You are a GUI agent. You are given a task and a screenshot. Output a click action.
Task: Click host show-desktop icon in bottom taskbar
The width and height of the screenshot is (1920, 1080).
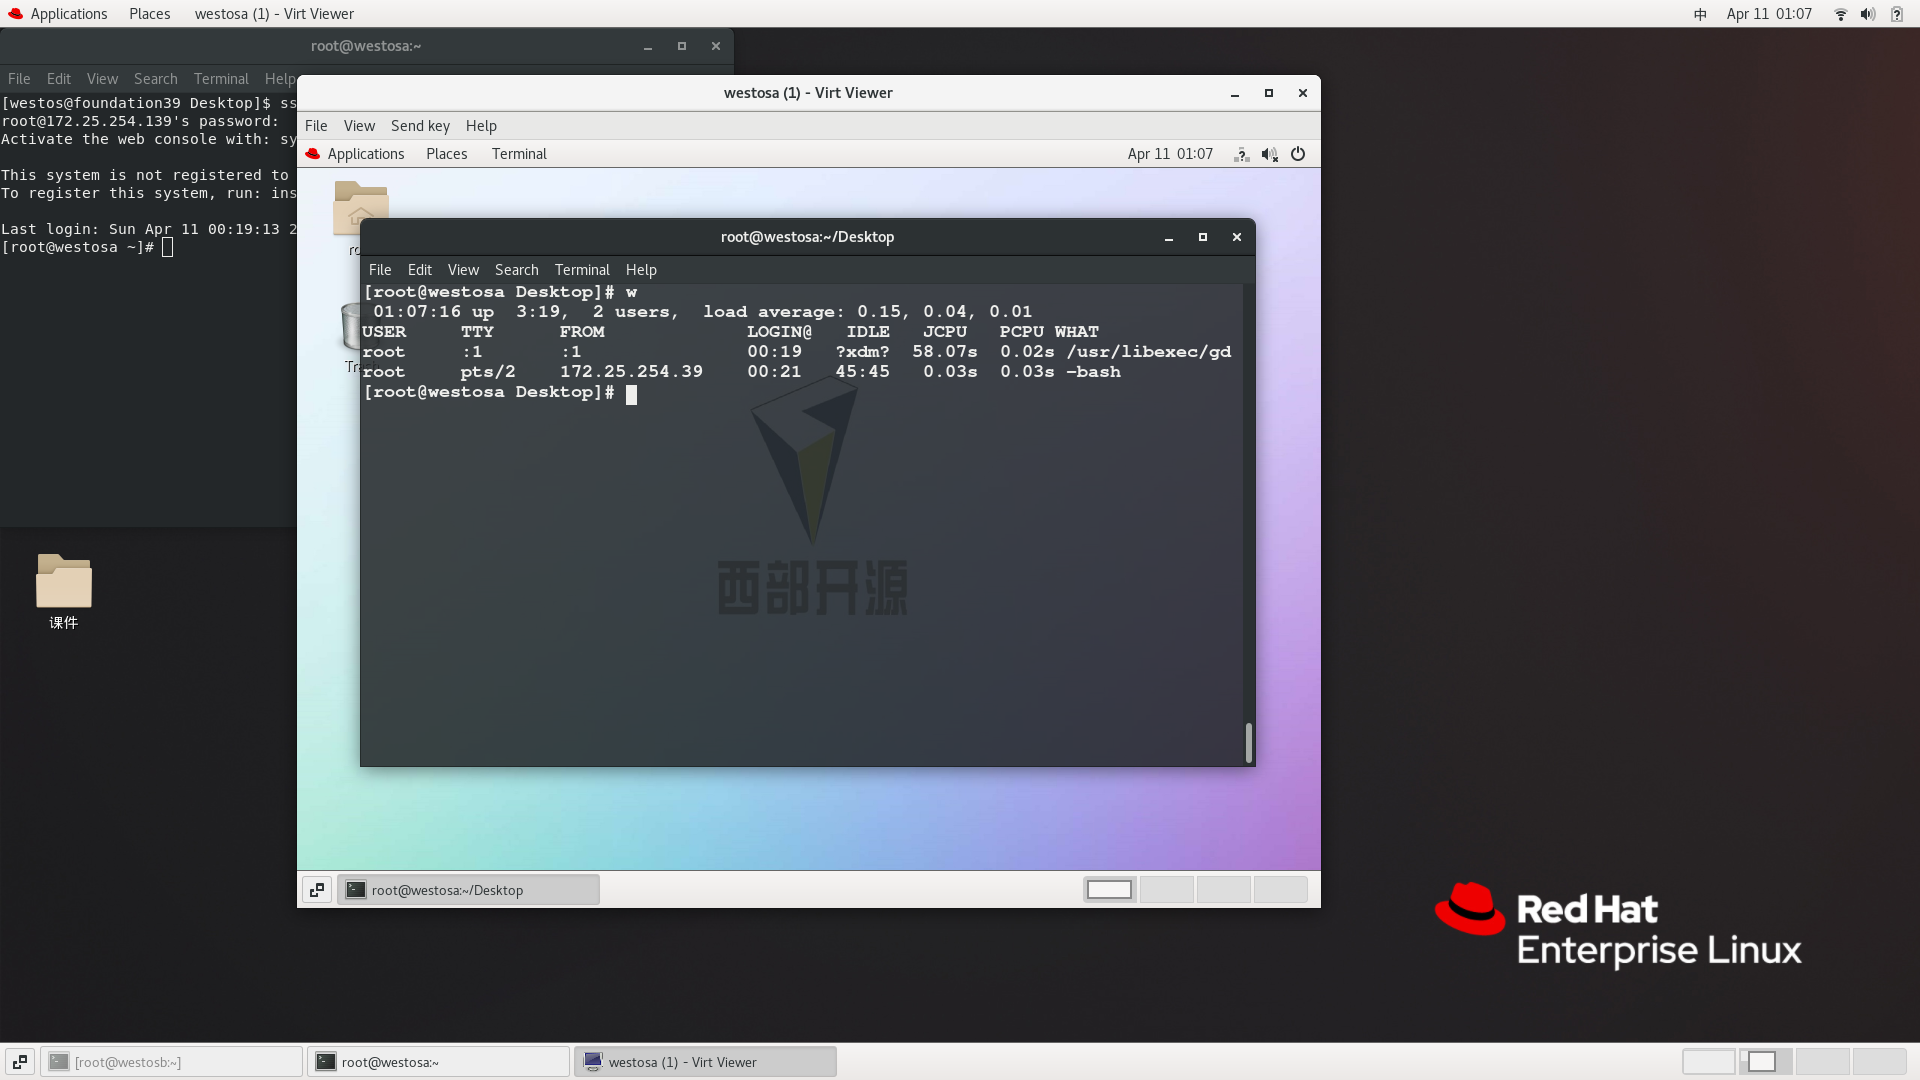coord(20,1062)
